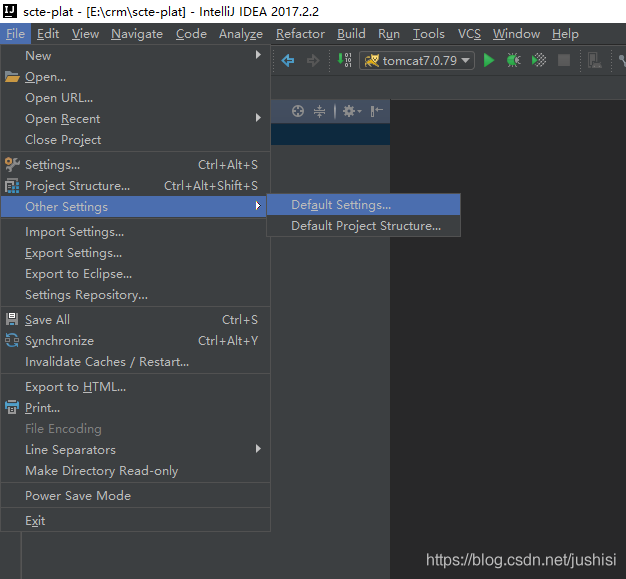This screenshot has width=626, height=579.
Task: Choose Open URL... from File menu
Action: coord(135,97)
